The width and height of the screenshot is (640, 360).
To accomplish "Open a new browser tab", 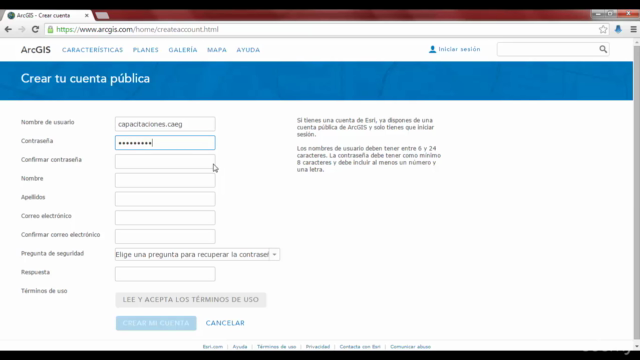I will [x=102, y=16].
